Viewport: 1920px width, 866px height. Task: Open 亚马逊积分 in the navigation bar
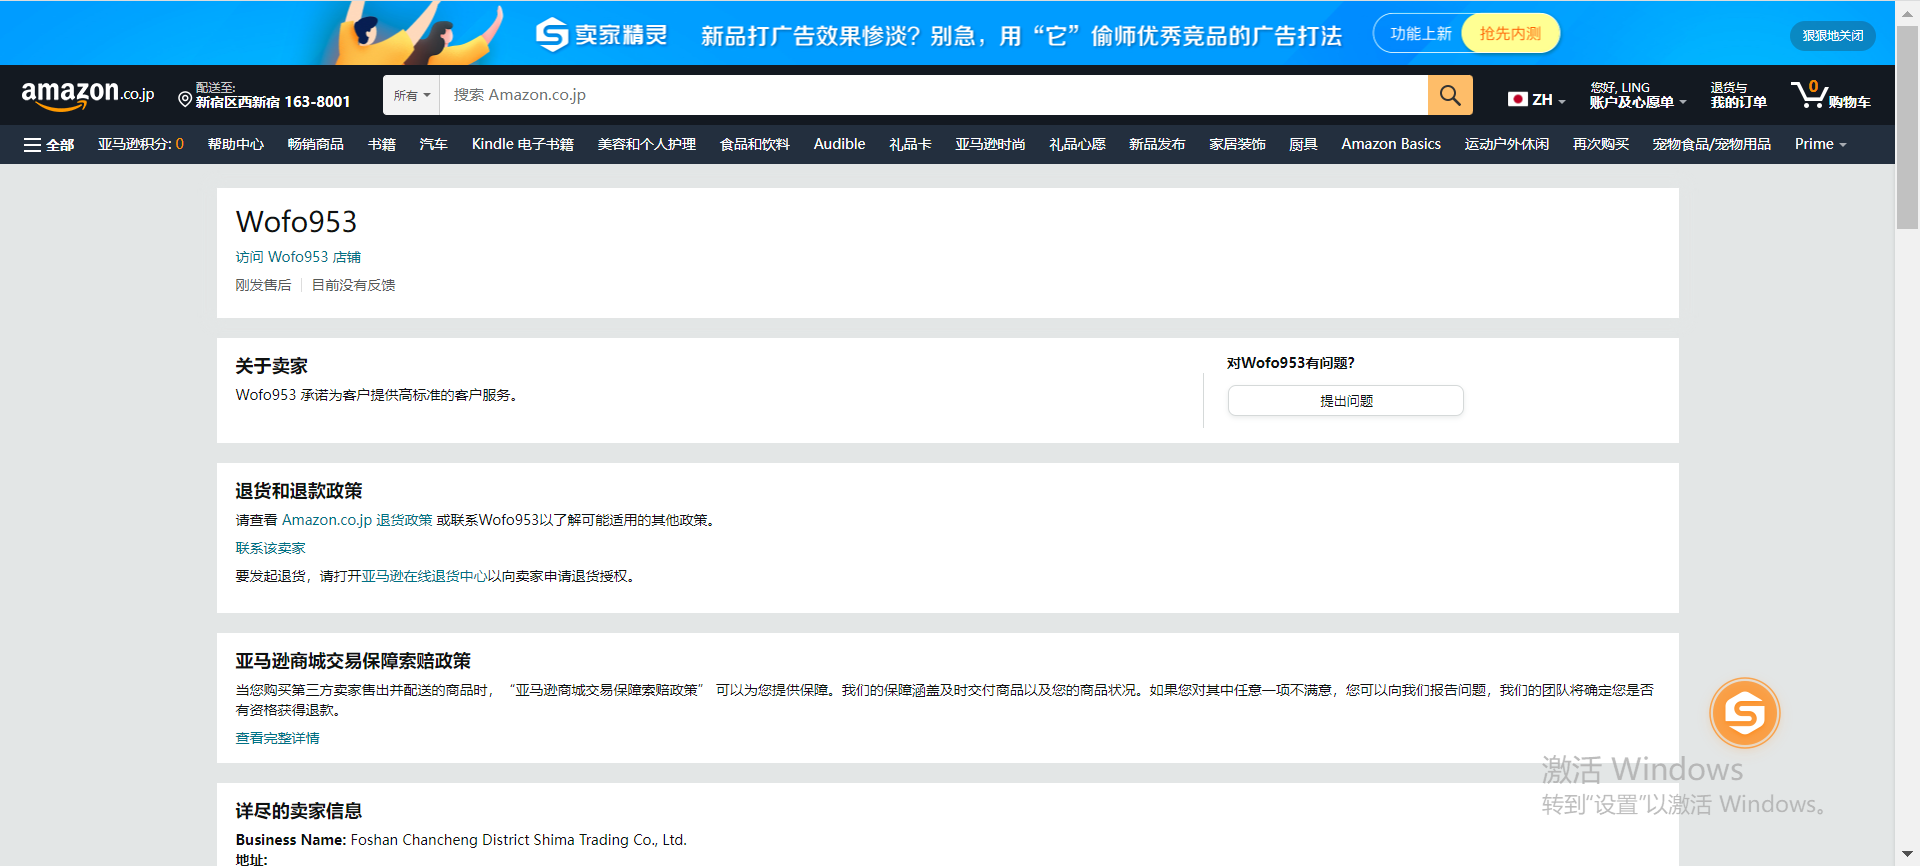(x=141, y=144)
